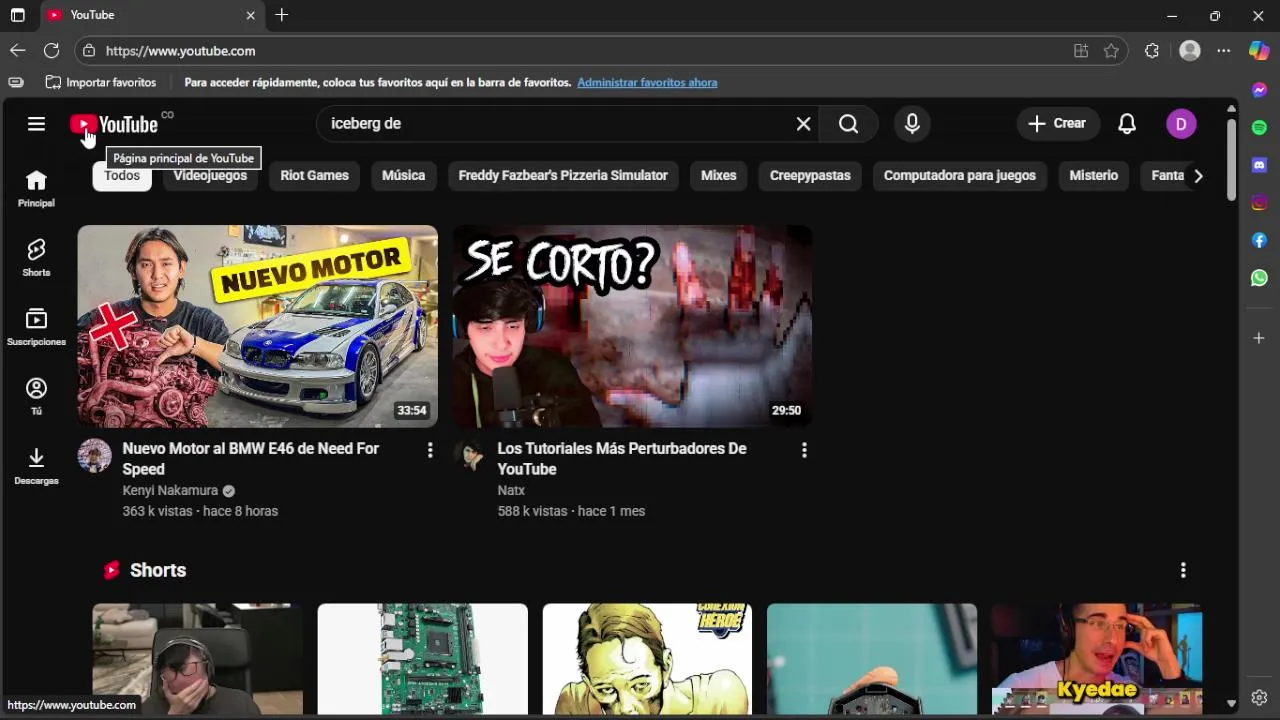Click Importar favoritos in favorites bar
Screen dimensions: 1280x720
(101, 83)
